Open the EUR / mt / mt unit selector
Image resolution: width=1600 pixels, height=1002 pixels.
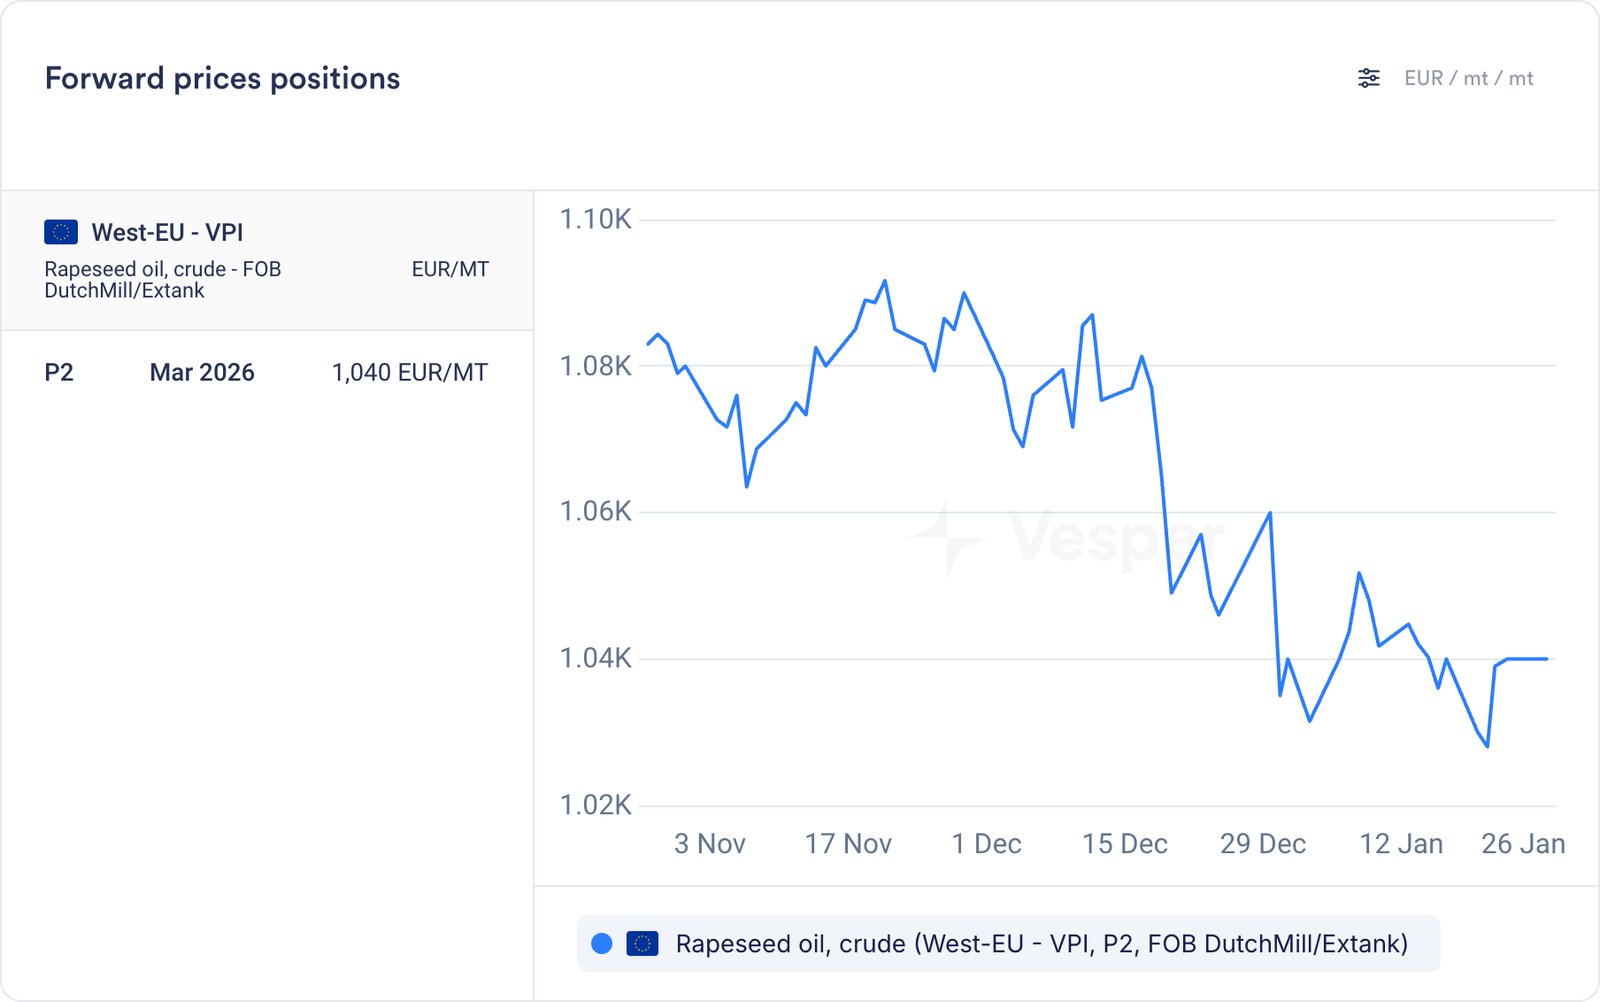point(1468,78)
